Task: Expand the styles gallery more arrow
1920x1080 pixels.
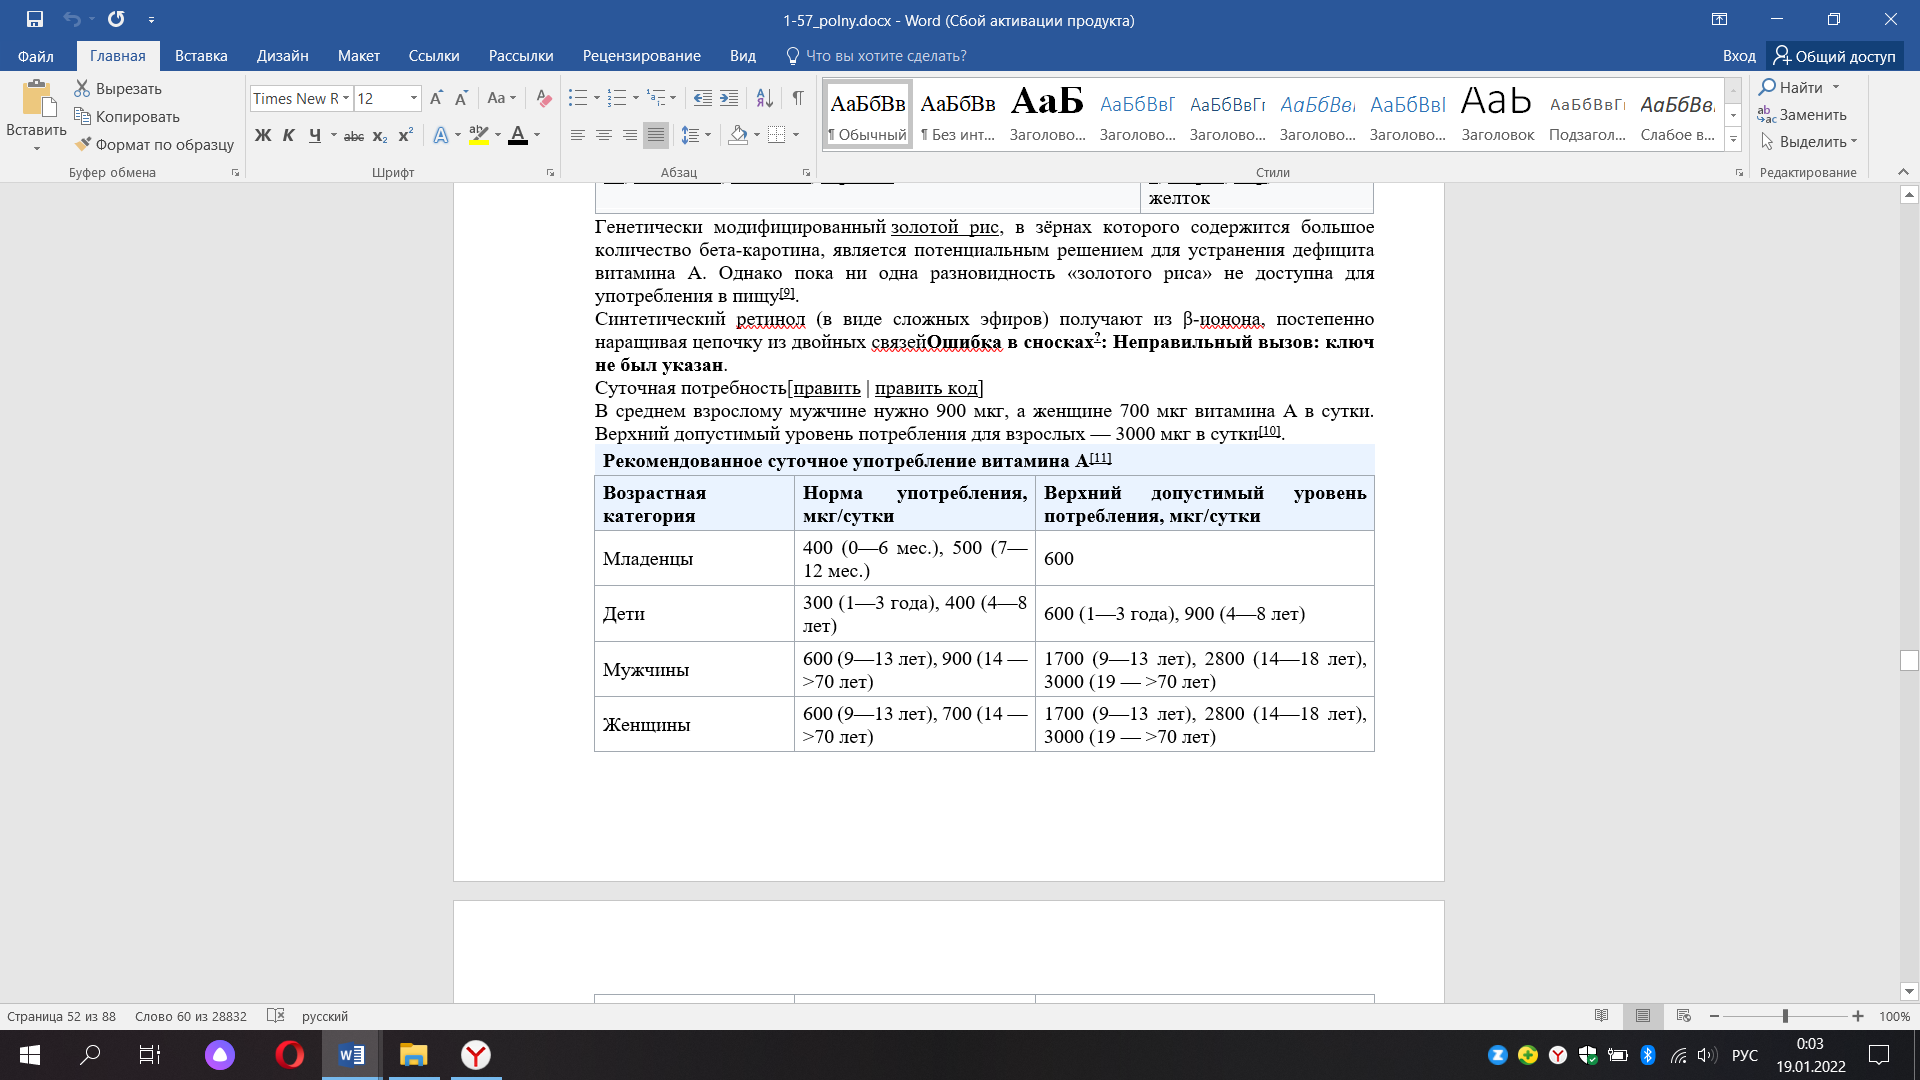Action: pyautogui.click(x=1733, y=140)
